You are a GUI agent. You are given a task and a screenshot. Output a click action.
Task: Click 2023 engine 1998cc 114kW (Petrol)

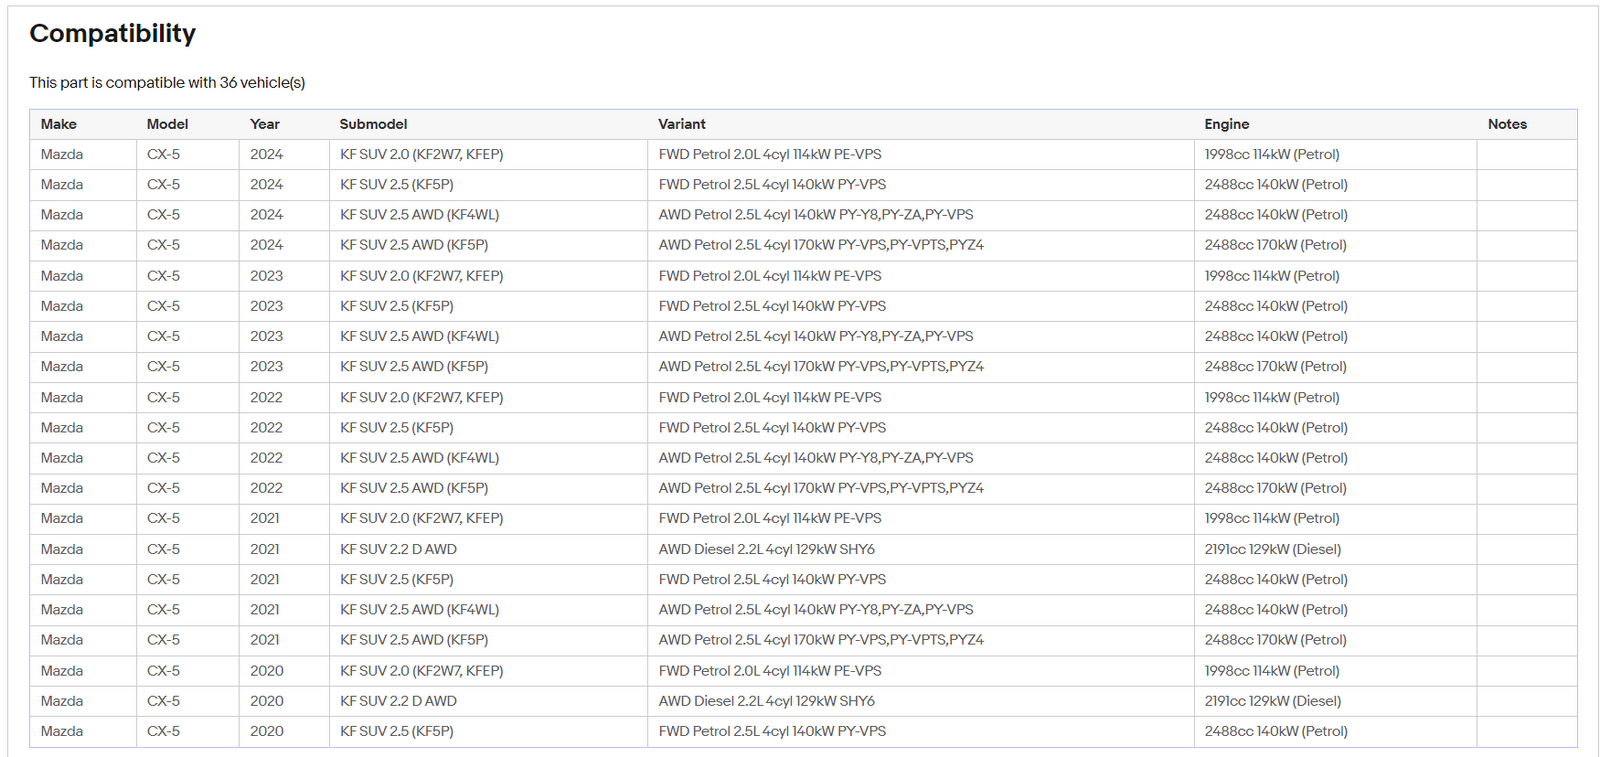point(1272,276)
